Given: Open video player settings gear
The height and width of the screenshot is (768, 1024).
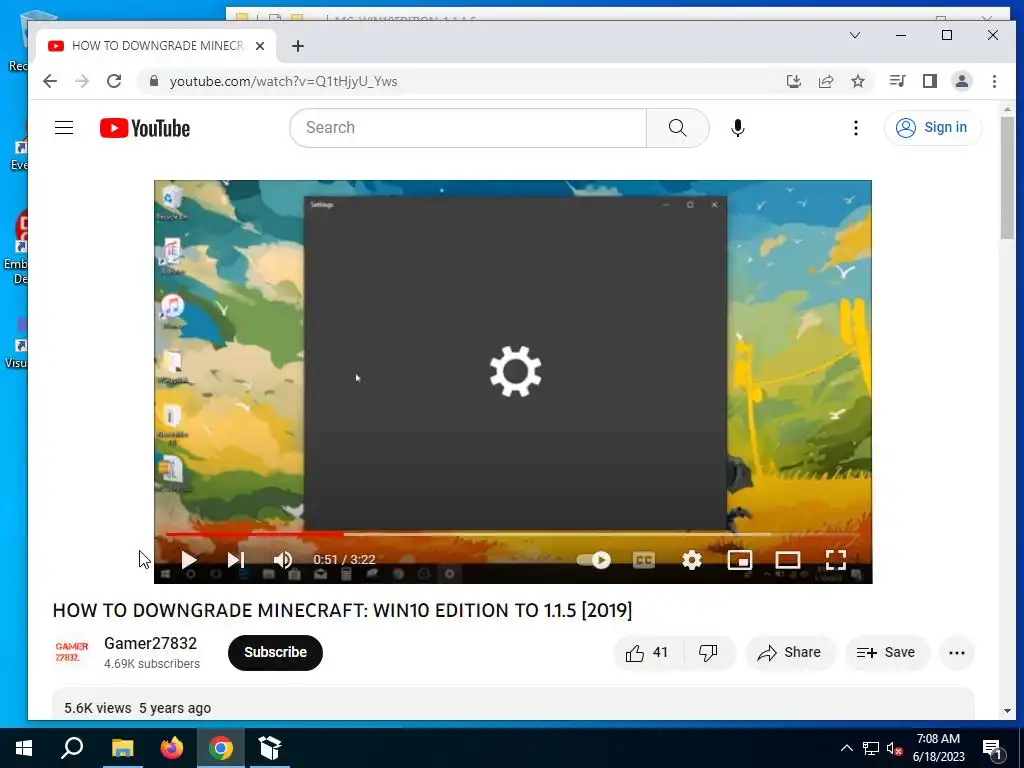Looking at the screenshot, I should click(692, 560).
